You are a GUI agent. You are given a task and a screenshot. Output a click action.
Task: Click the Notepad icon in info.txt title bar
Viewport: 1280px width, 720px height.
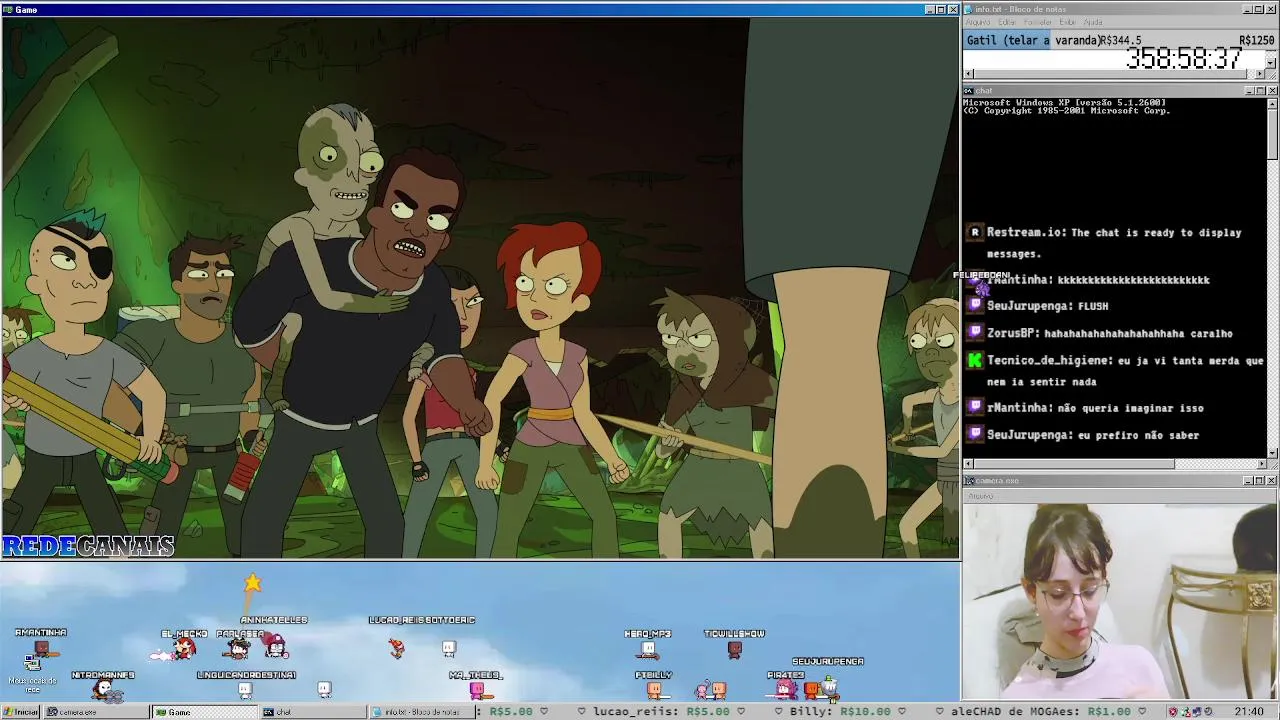[x=970, y=9]
